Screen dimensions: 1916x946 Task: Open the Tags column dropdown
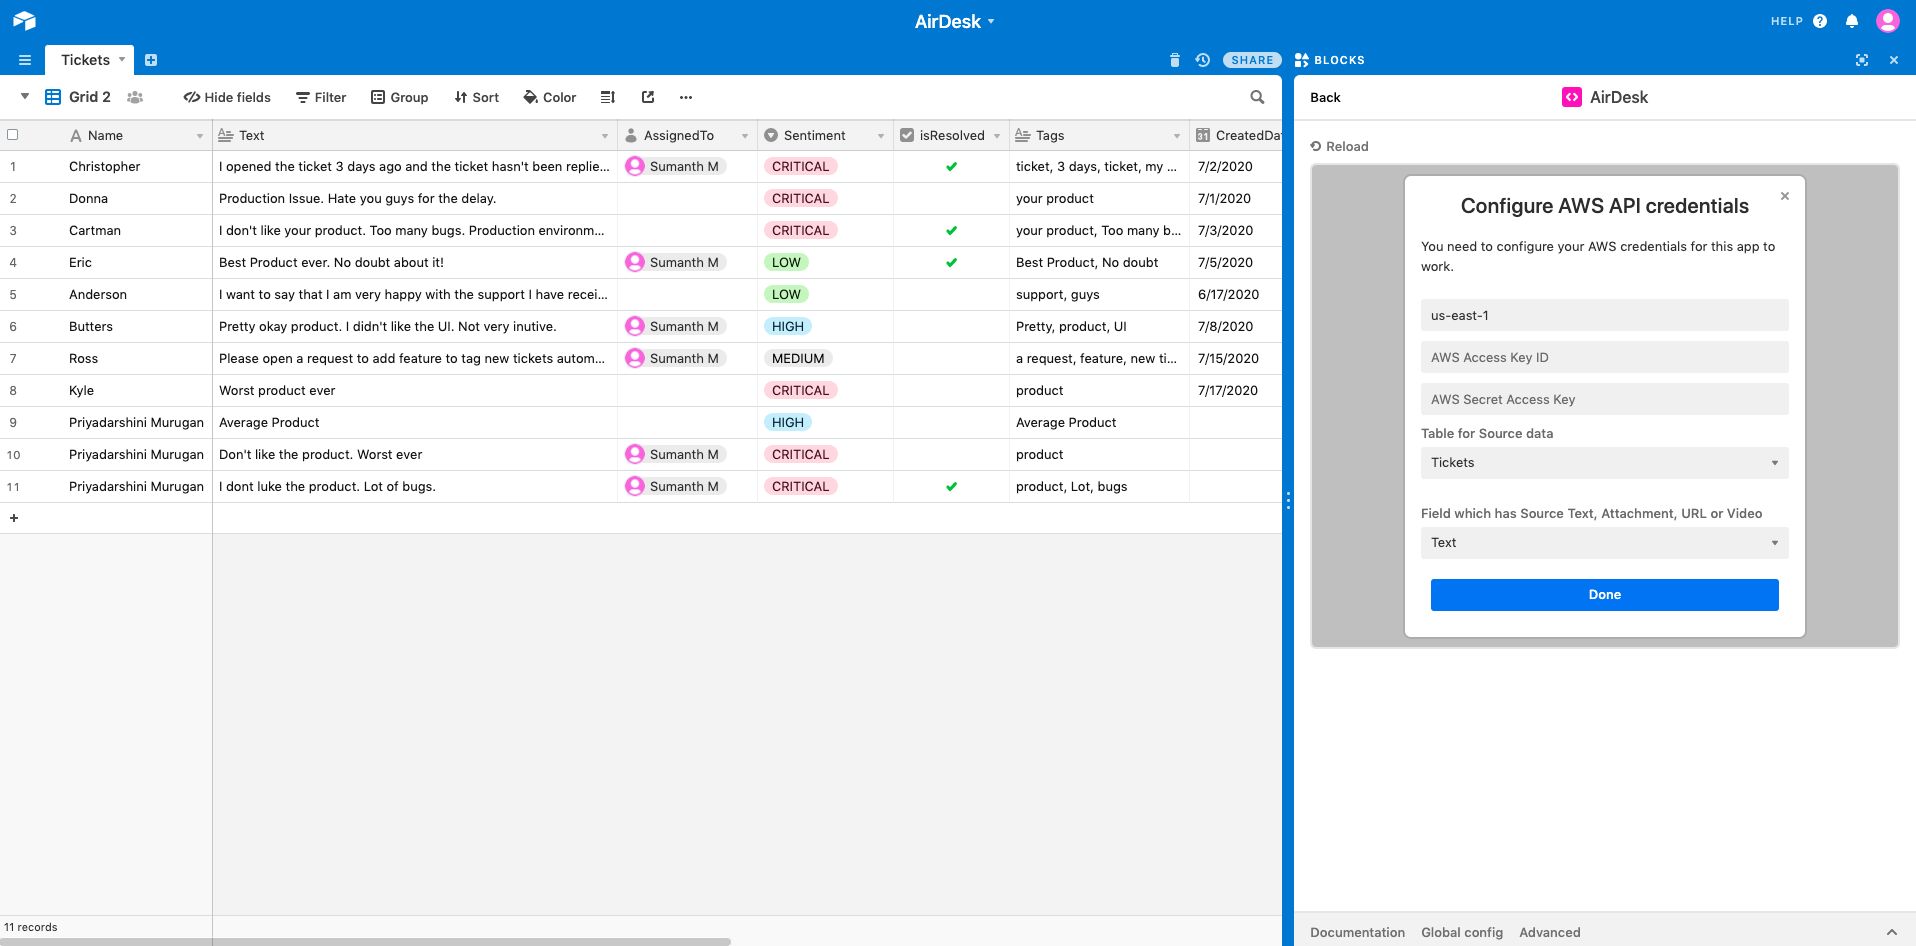1177,136
